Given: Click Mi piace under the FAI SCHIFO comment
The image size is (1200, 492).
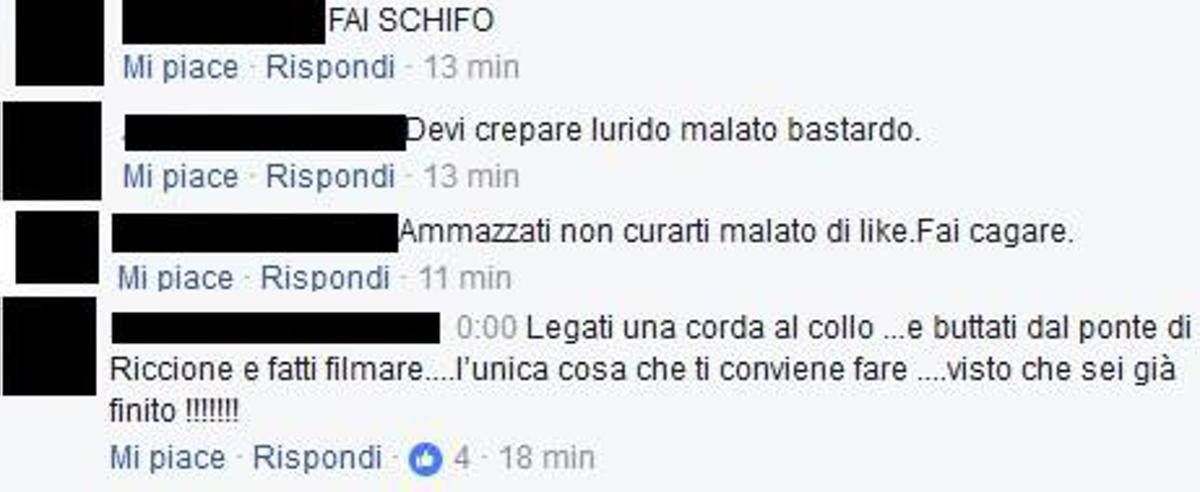Looking at the screenshot, I should (x=181, y=69).
